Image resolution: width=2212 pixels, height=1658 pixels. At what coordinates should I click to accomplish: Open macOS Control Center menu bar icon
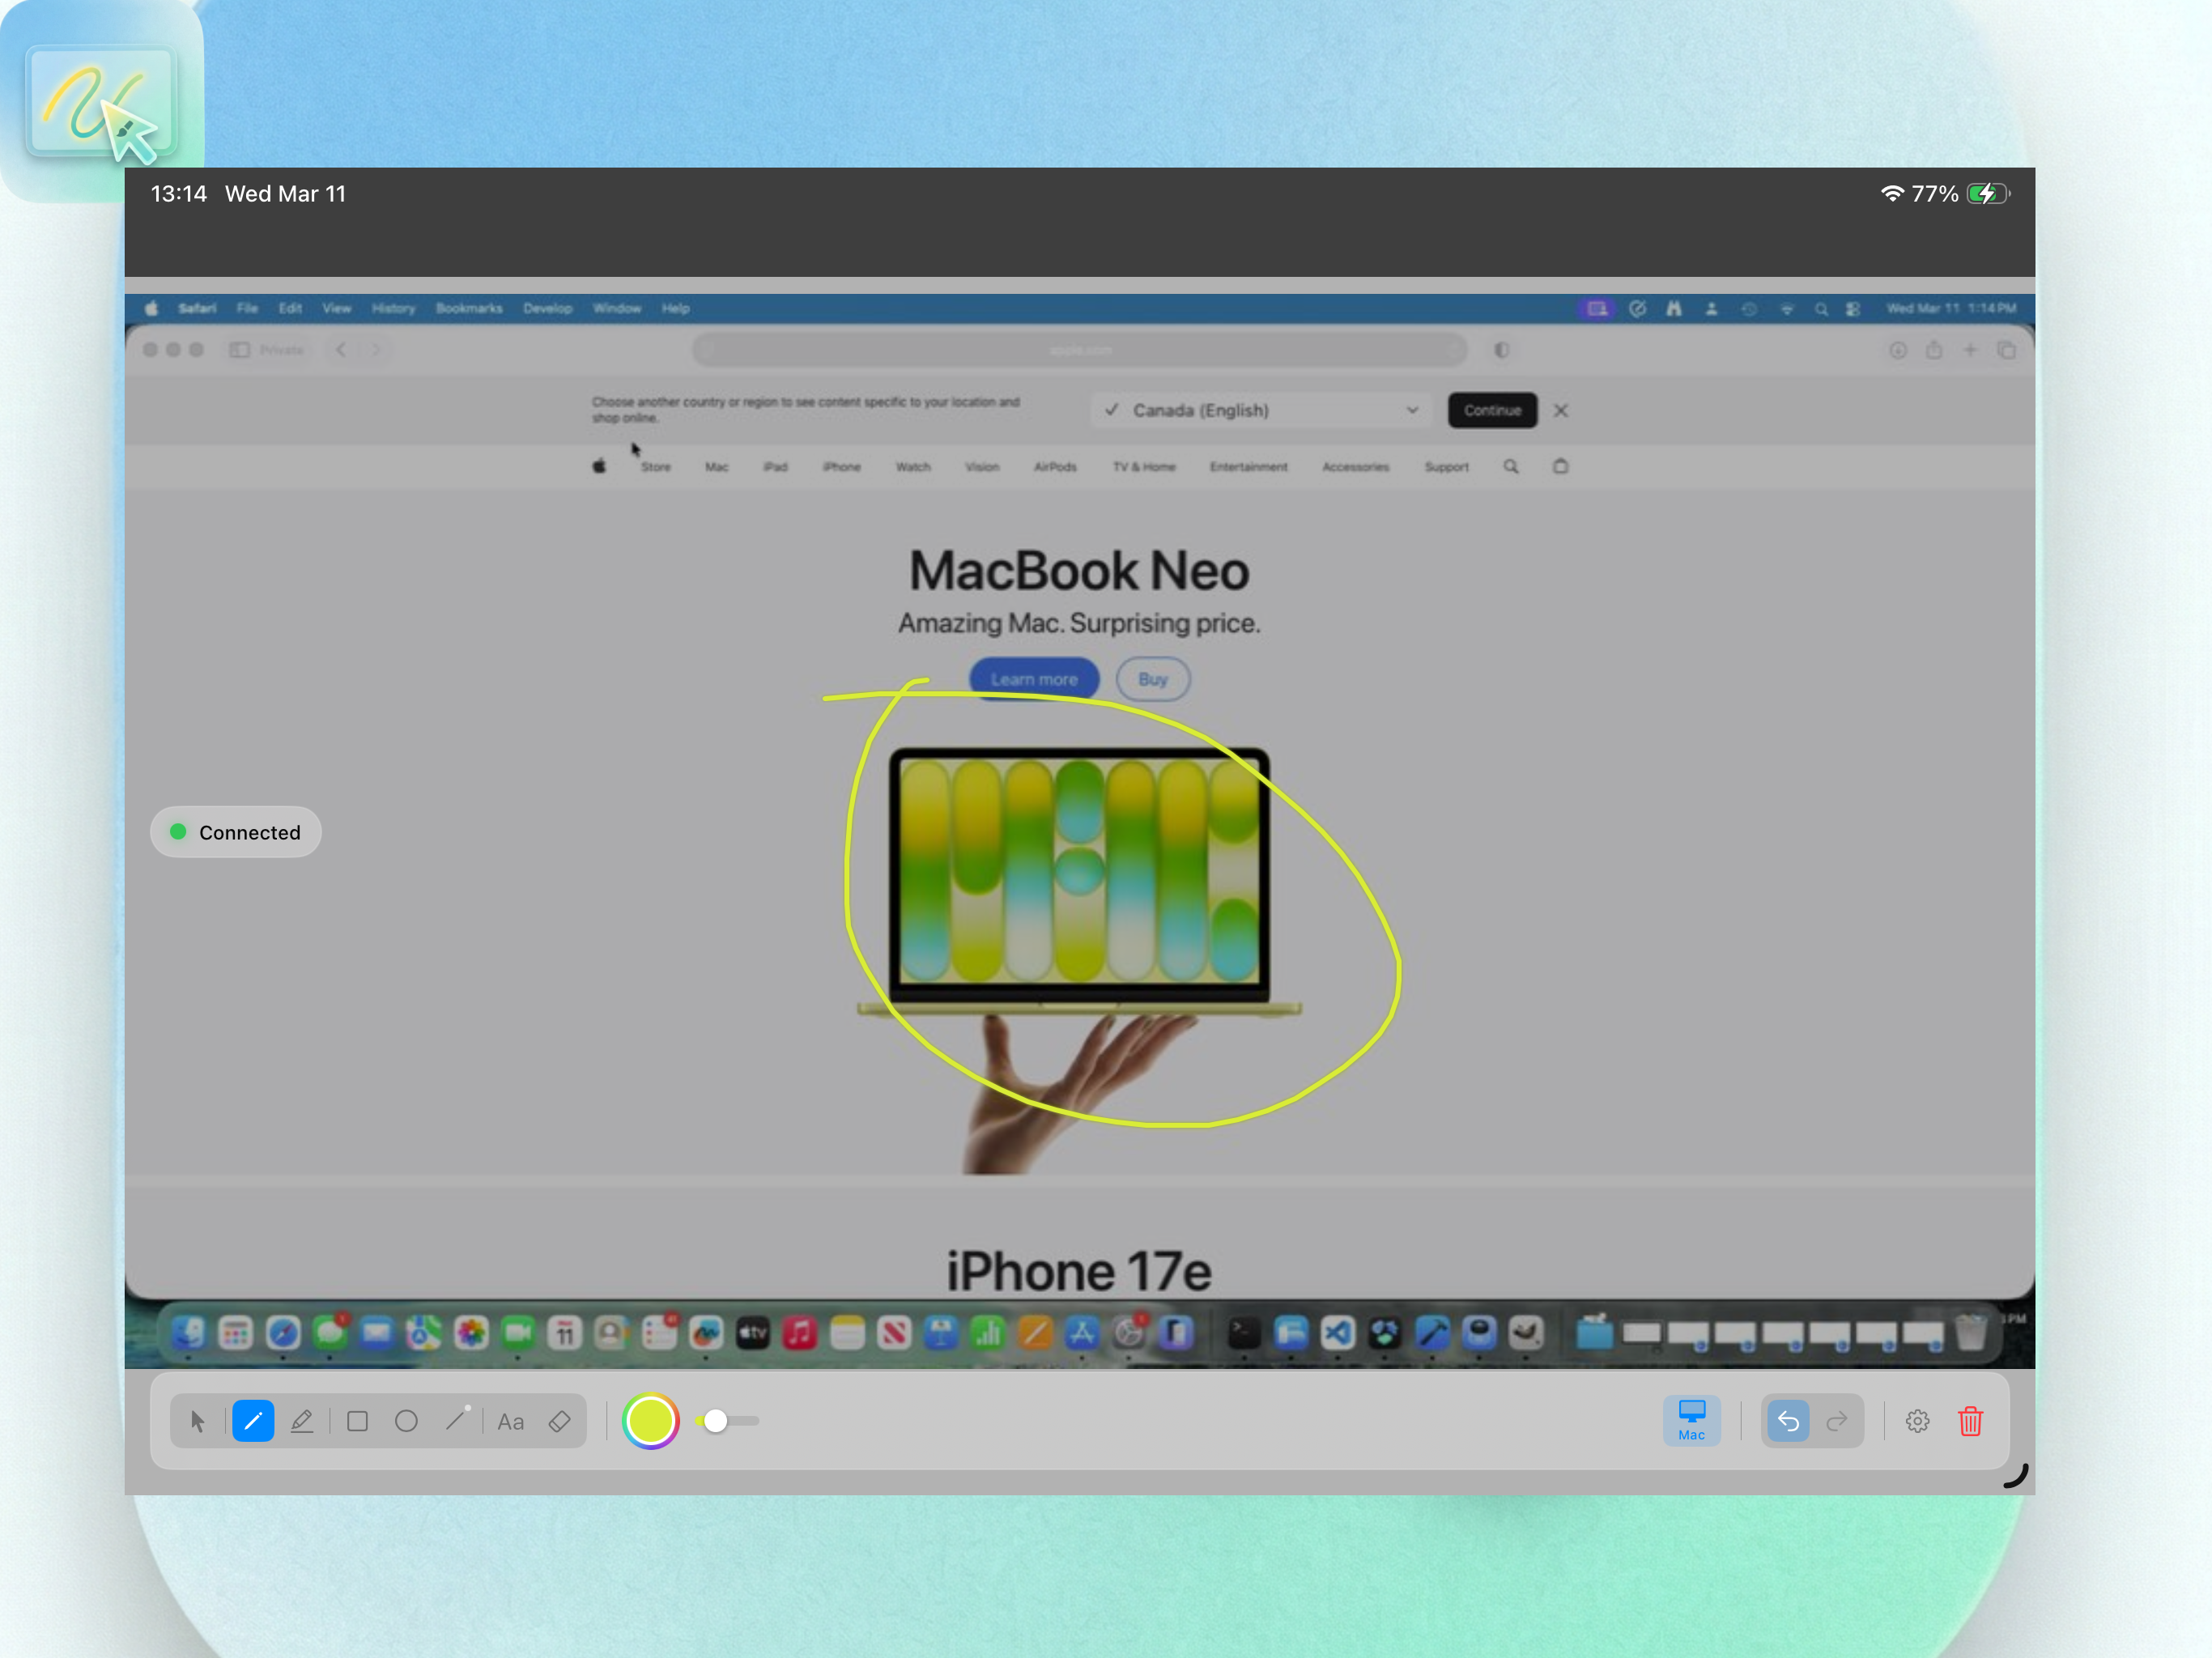1853,309
